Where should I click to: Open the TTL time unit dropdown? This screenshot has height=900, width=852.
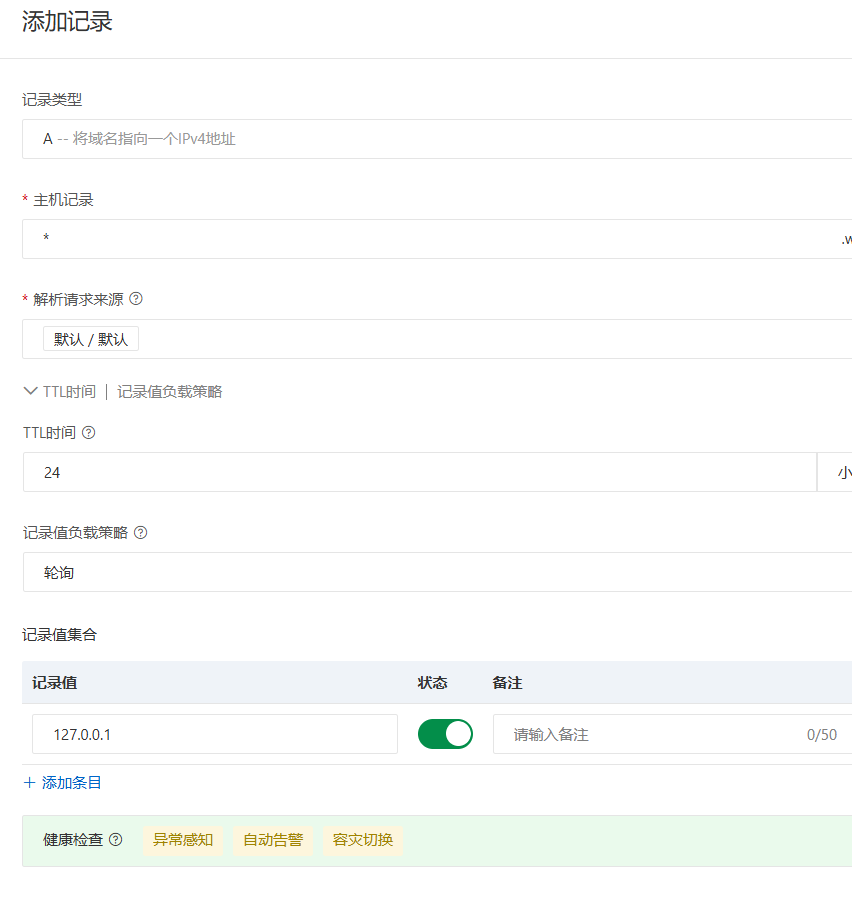tap(835, 472)
